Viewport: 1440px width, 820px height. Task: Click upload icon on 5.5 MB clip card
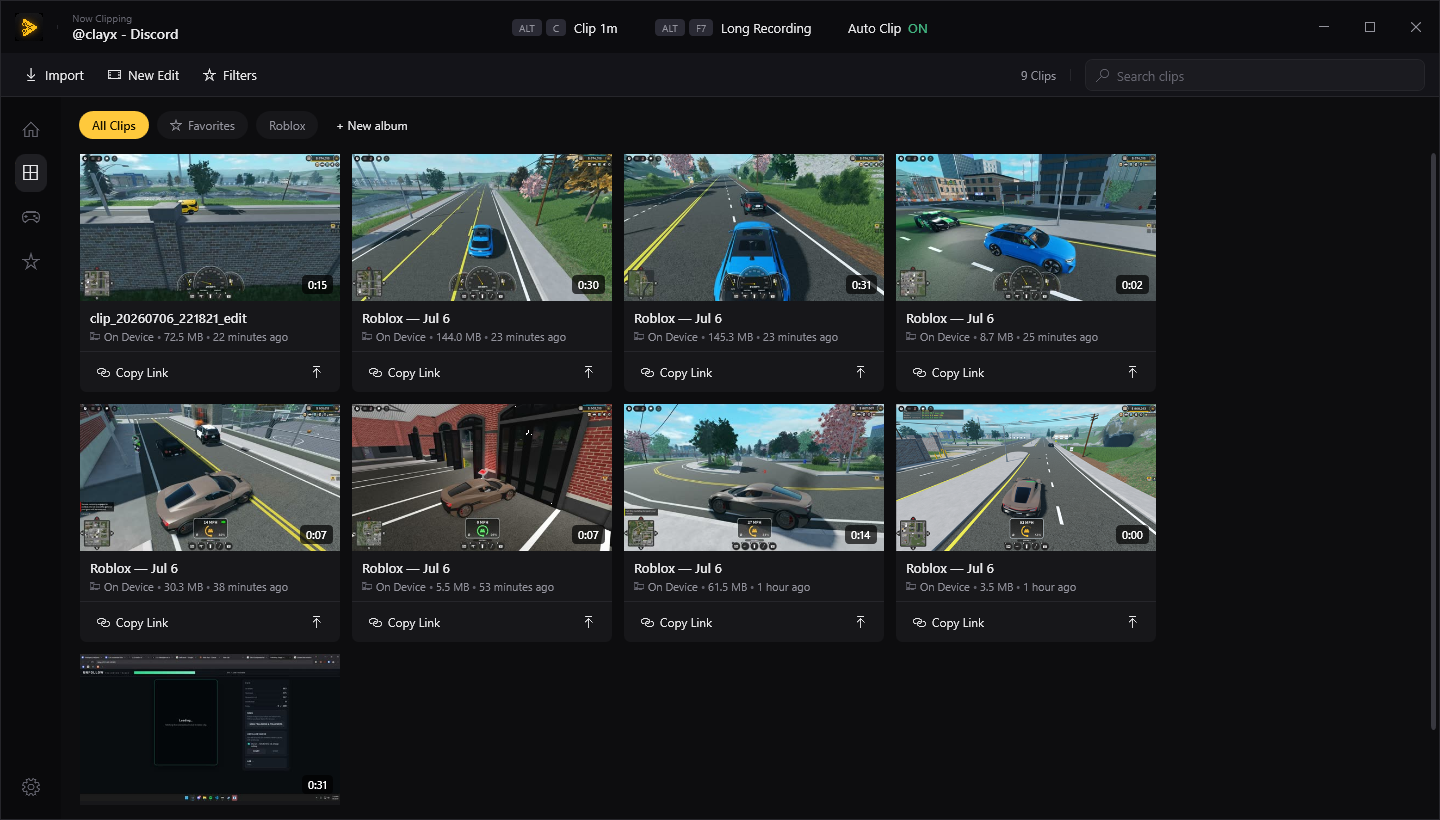click(588, 622)
